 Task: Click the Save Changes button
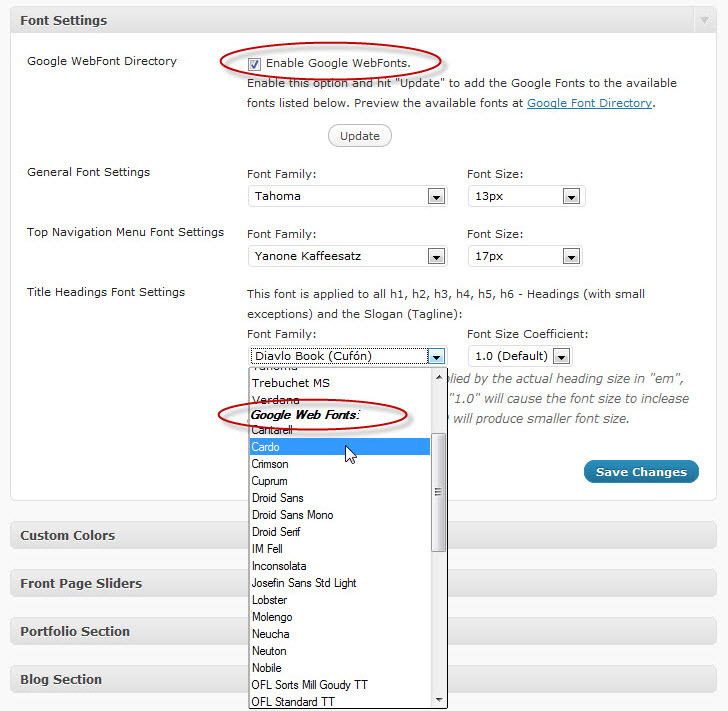tap(641, 472)
